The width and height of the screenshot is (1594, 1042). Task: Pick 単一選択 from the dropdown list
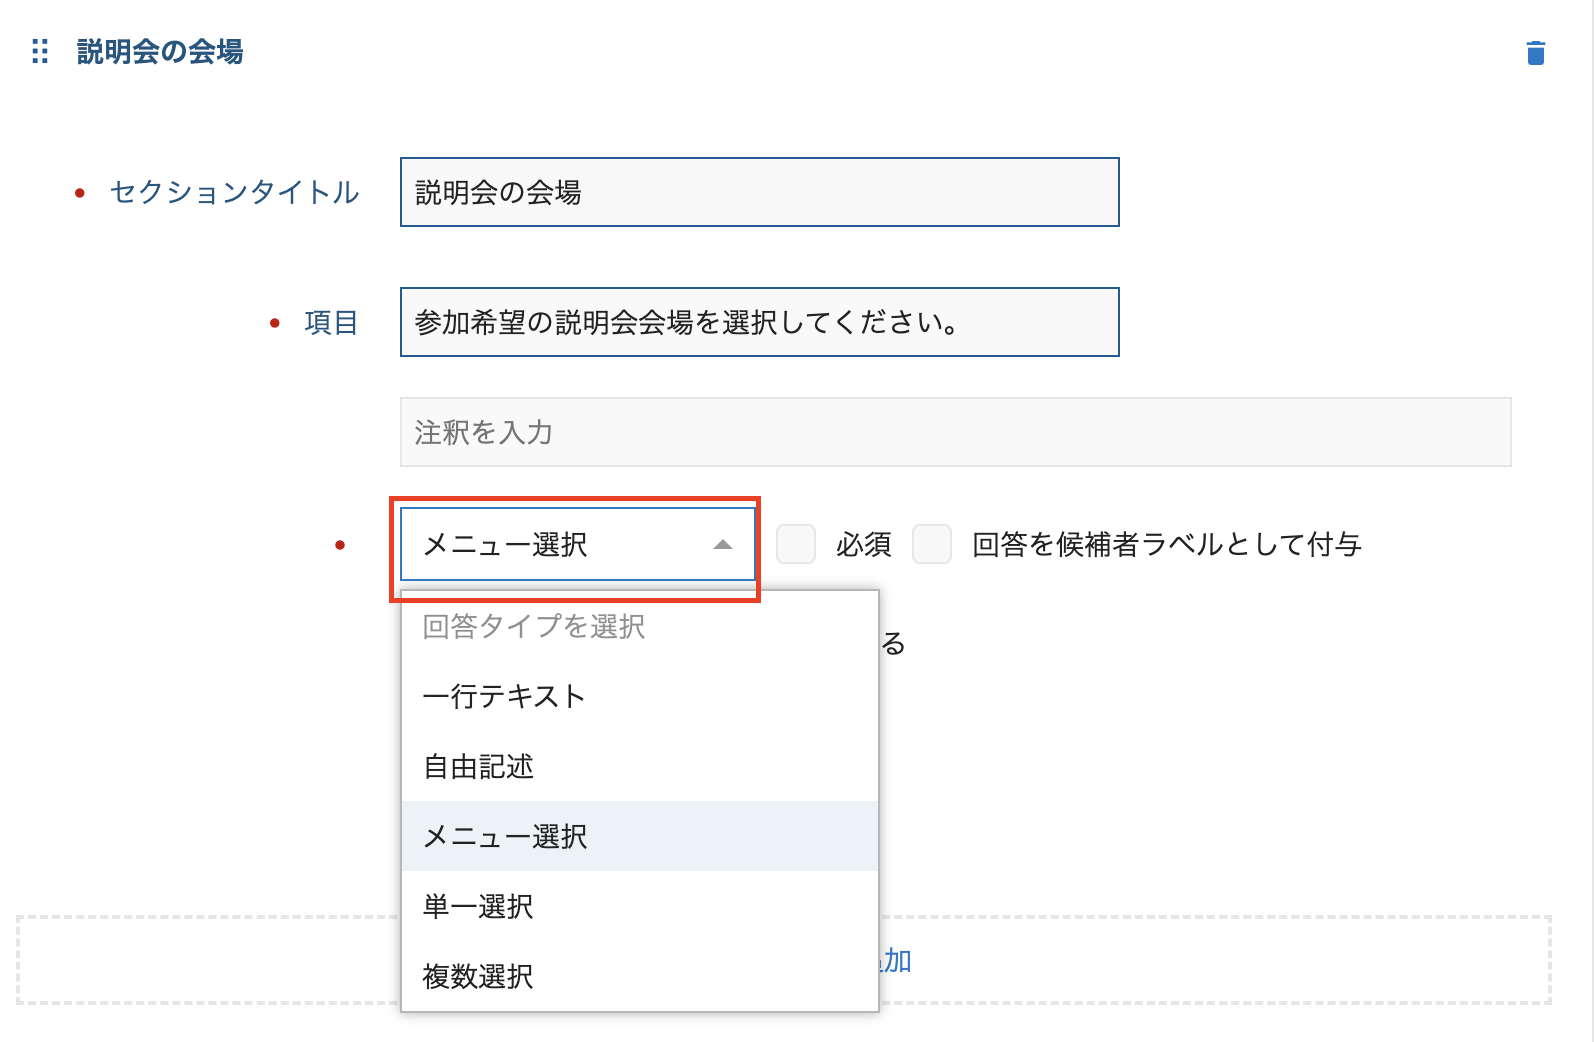[479, 906]
